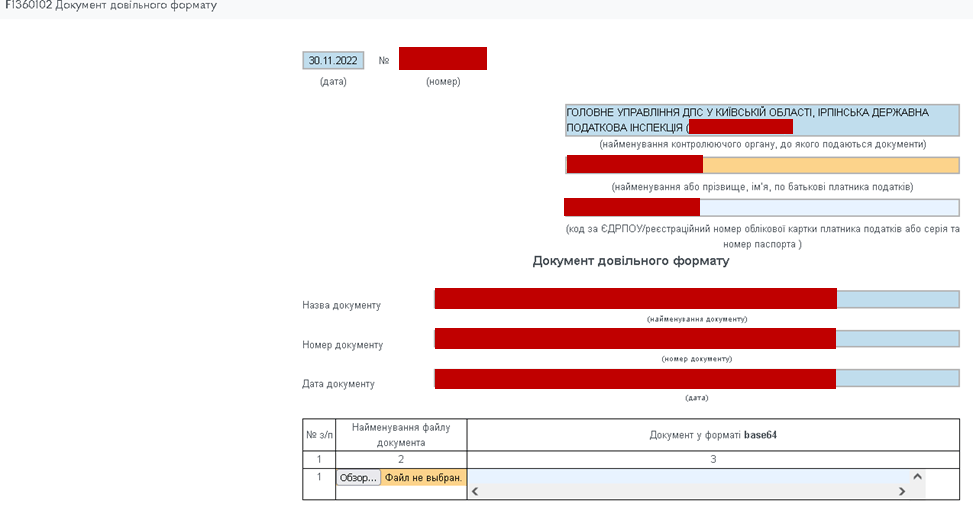Click the "Дата документу" input field

pos(696,379)
